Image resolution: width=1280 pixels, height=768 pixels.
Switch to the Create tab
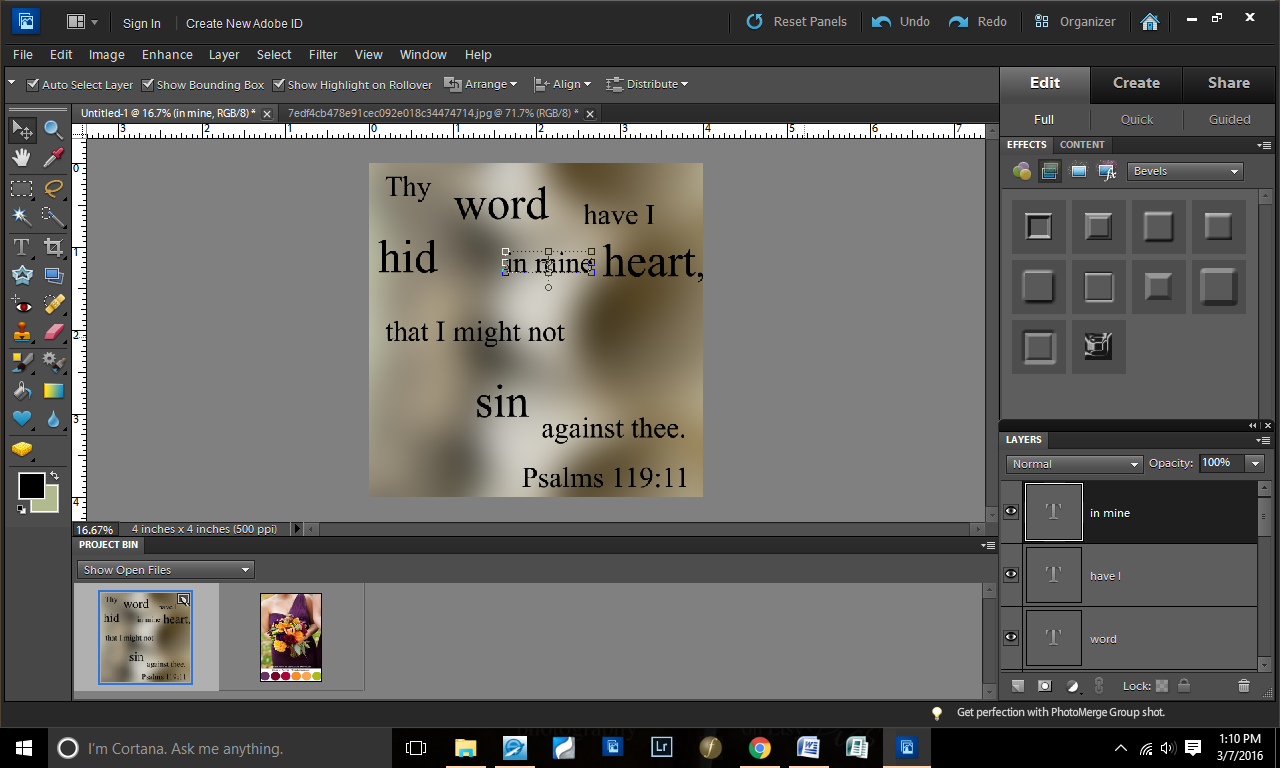1136,83
